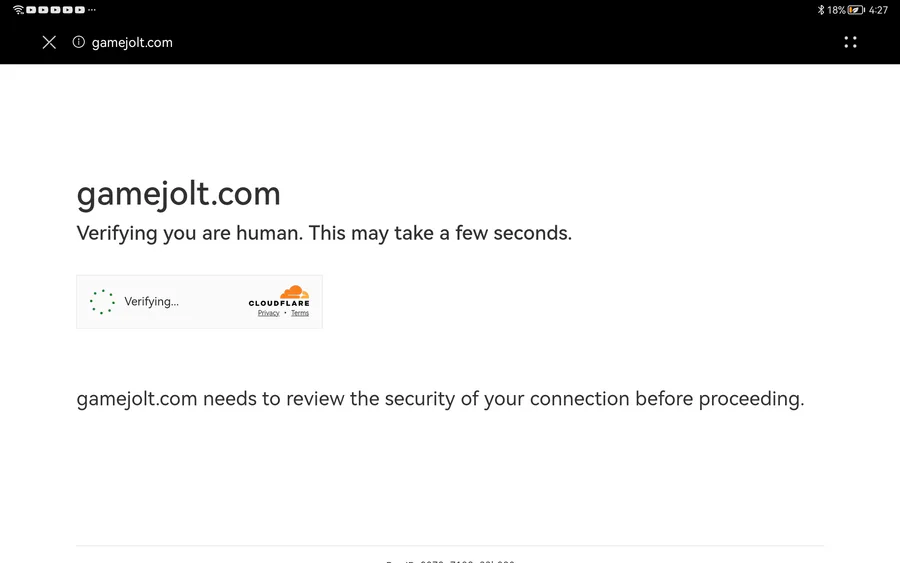Click the "Verifying you are human" message

pyautogui.click(x=324, y=233)
